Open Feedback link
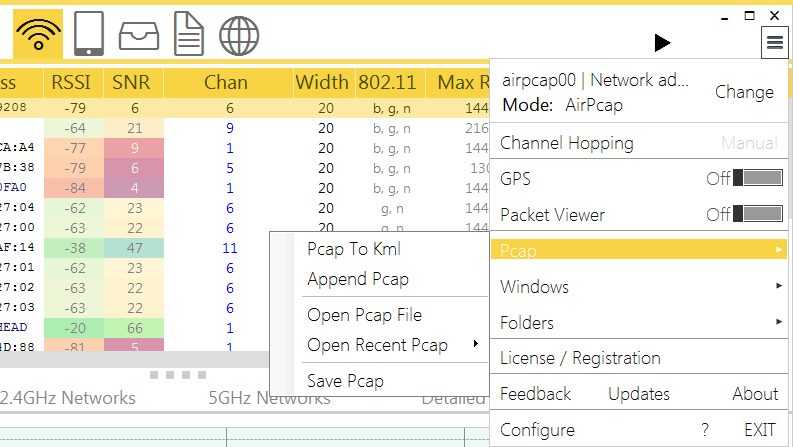793x447 pixels. click(x=536, y=394)
